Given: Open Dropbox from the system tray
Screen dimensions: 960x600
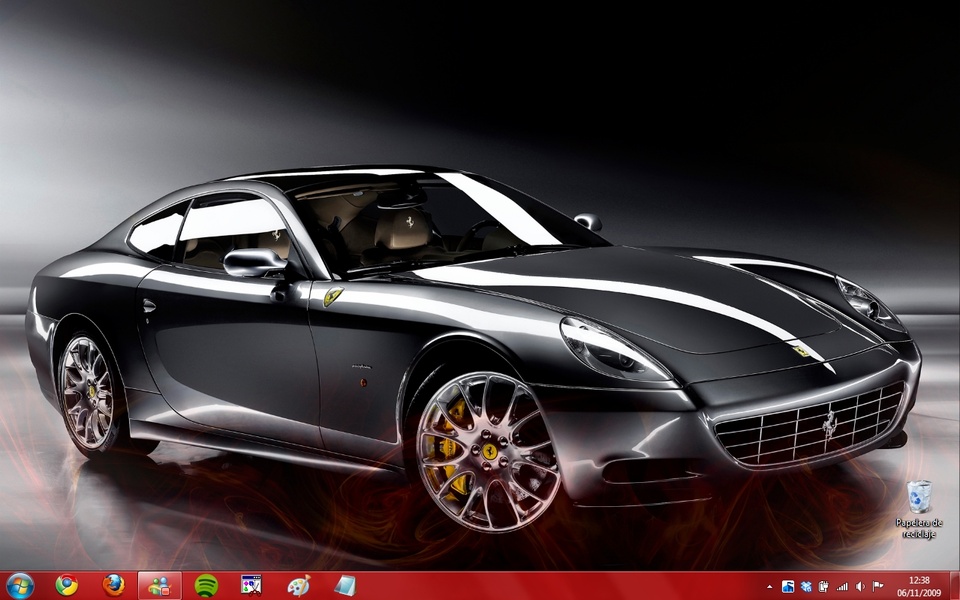Looking at the screenshot, I should tap(806, 586).
